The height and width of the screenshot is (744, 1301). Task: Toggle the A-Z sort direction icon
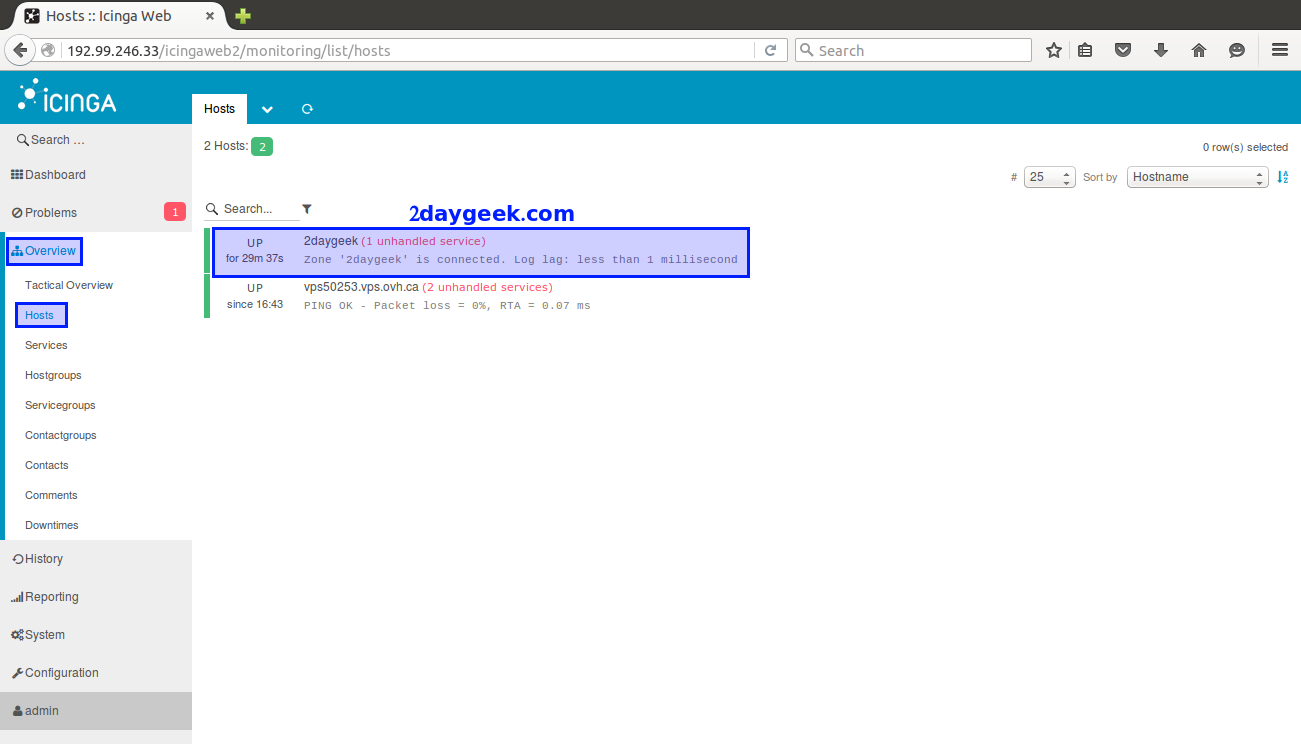coord(1283,177)
